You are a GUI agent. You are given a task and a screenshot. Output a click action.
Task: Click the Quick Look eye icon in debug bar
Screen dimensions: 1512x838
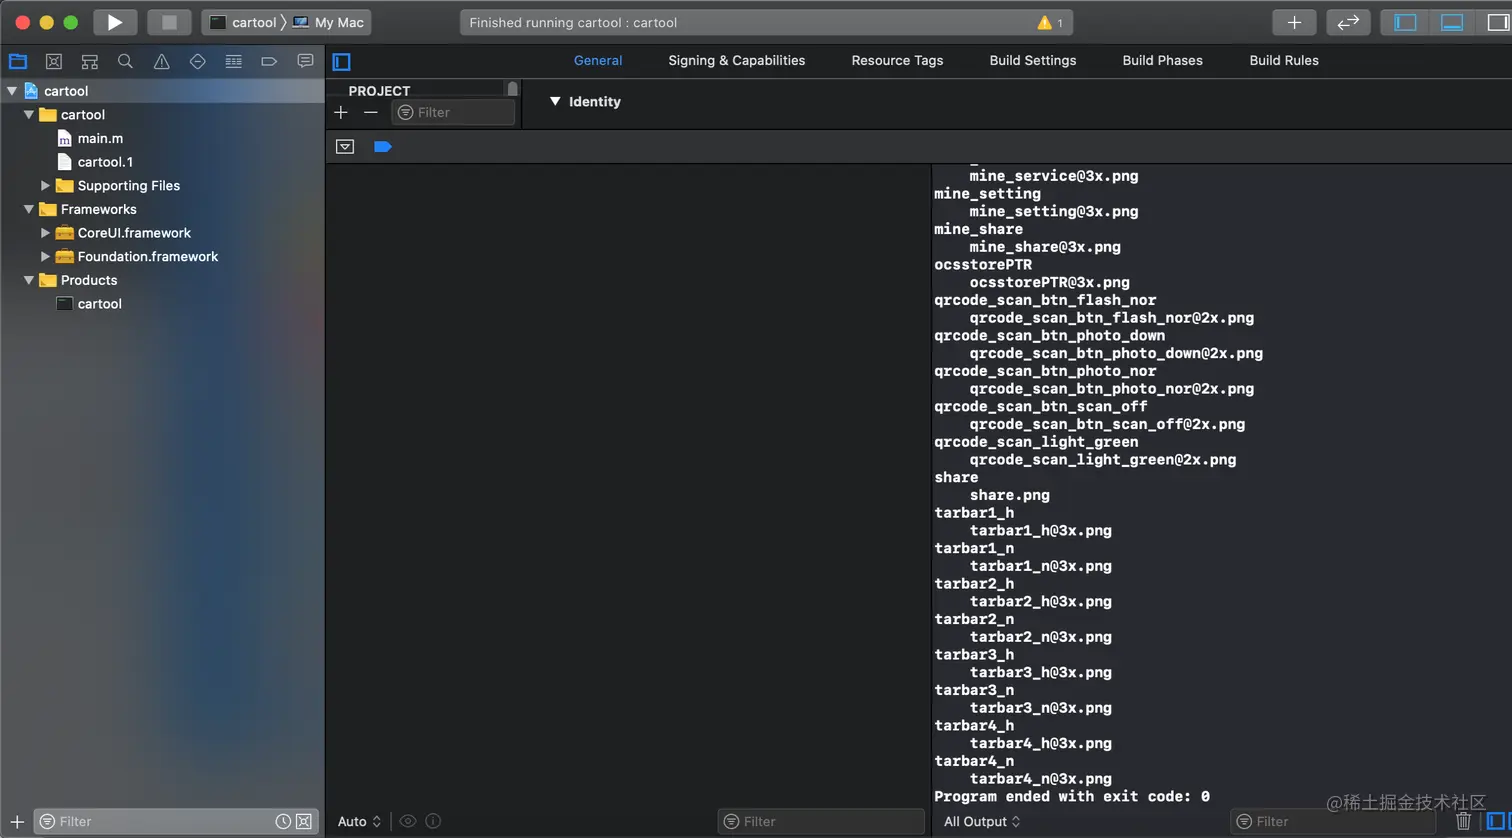click(x=408, y=821)
